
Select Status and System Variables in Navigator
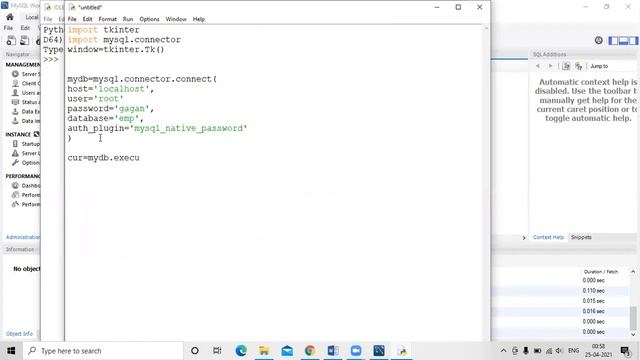tap(26, 102)
